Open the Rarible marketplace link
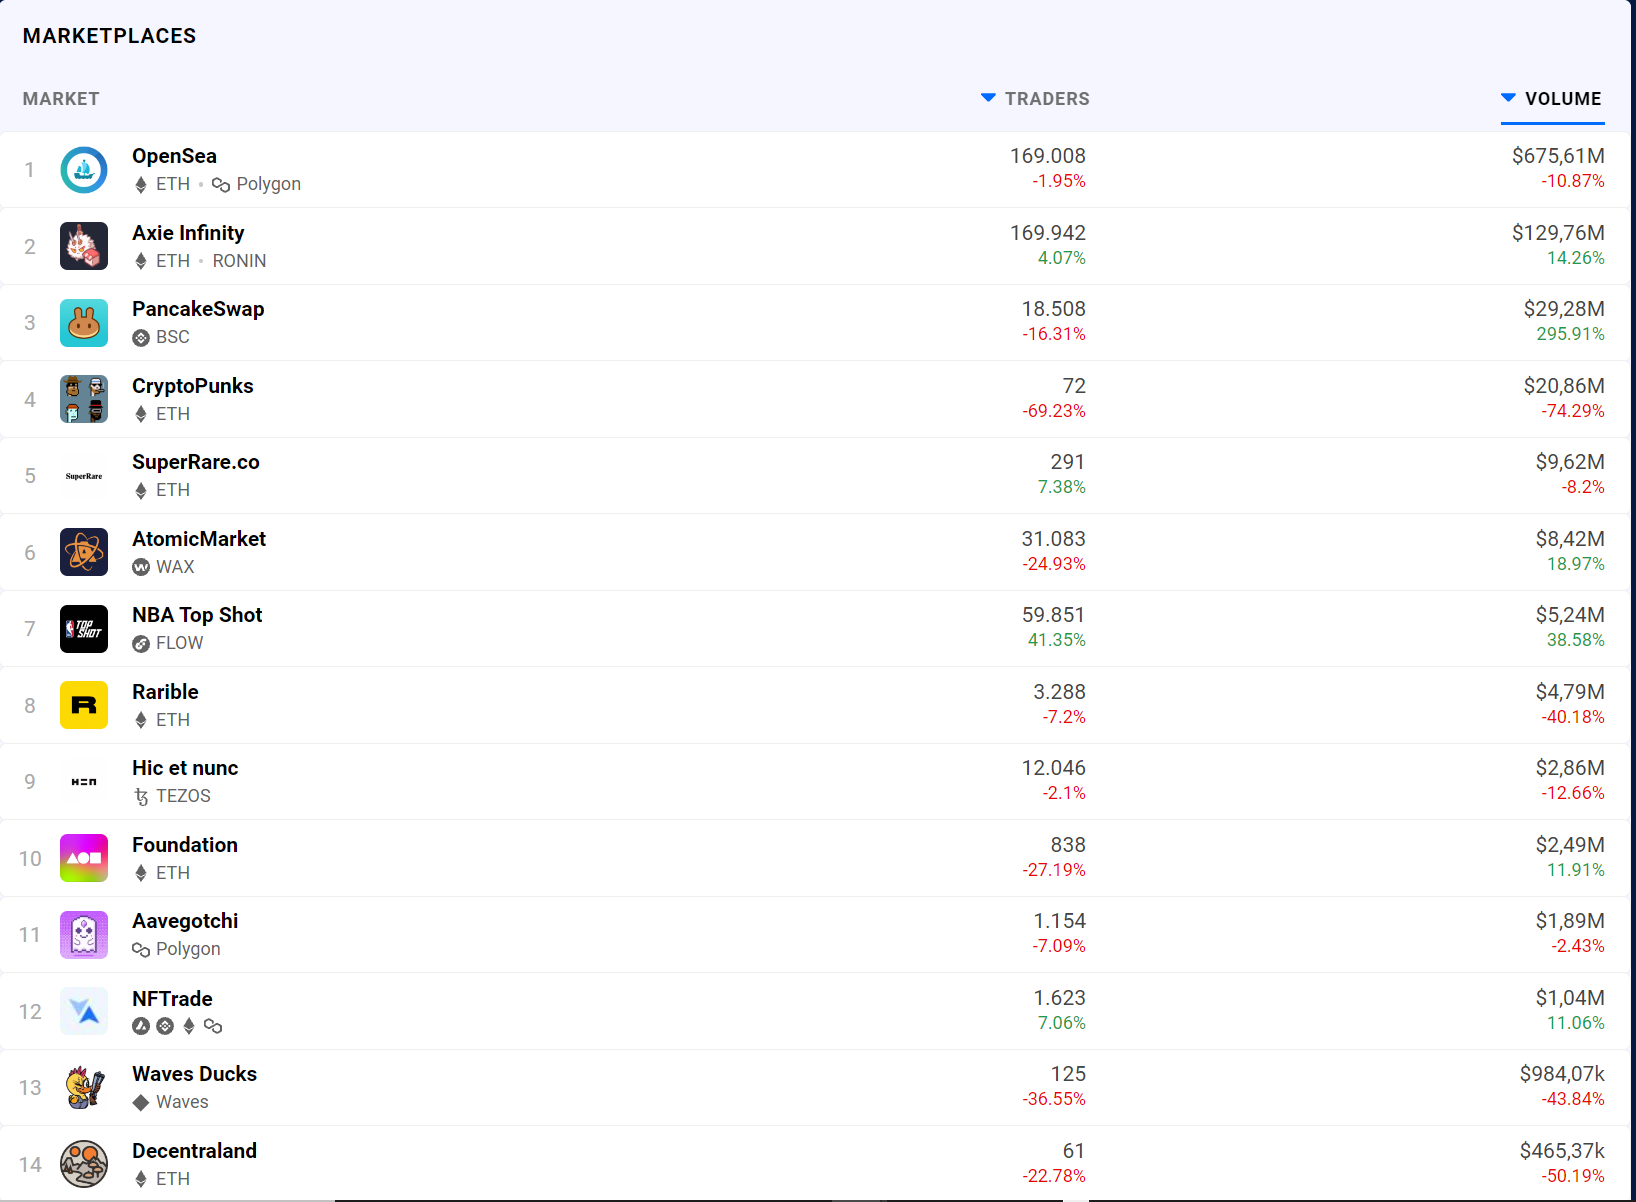1636x1202 pixels. 165,692
